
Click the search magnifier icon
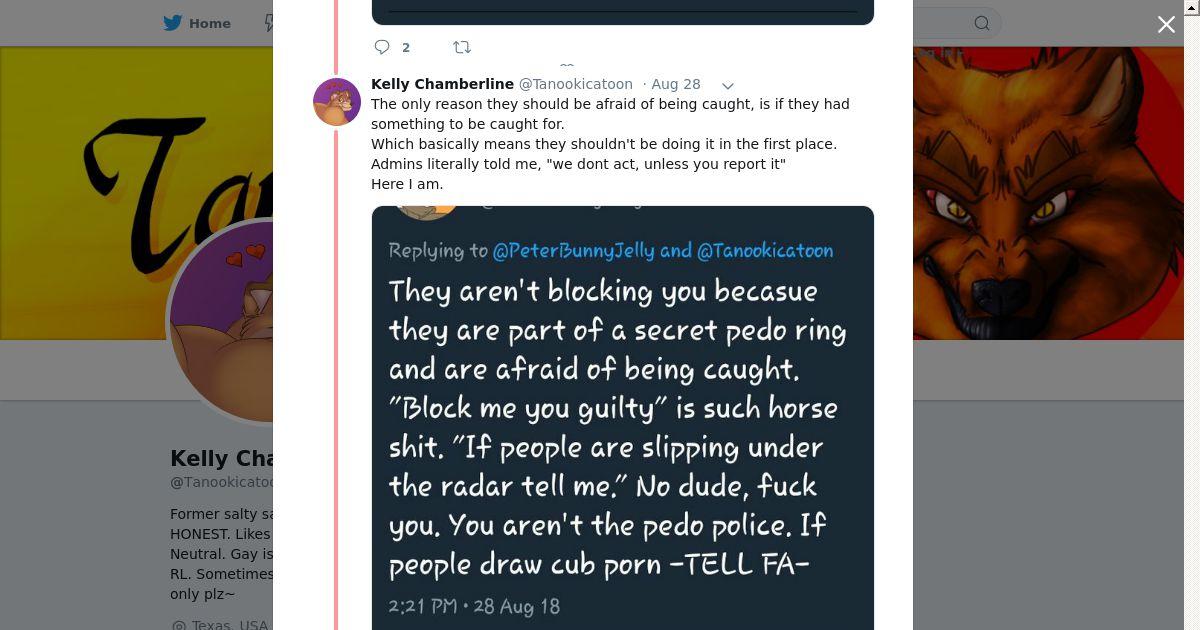tap(982, 23)
